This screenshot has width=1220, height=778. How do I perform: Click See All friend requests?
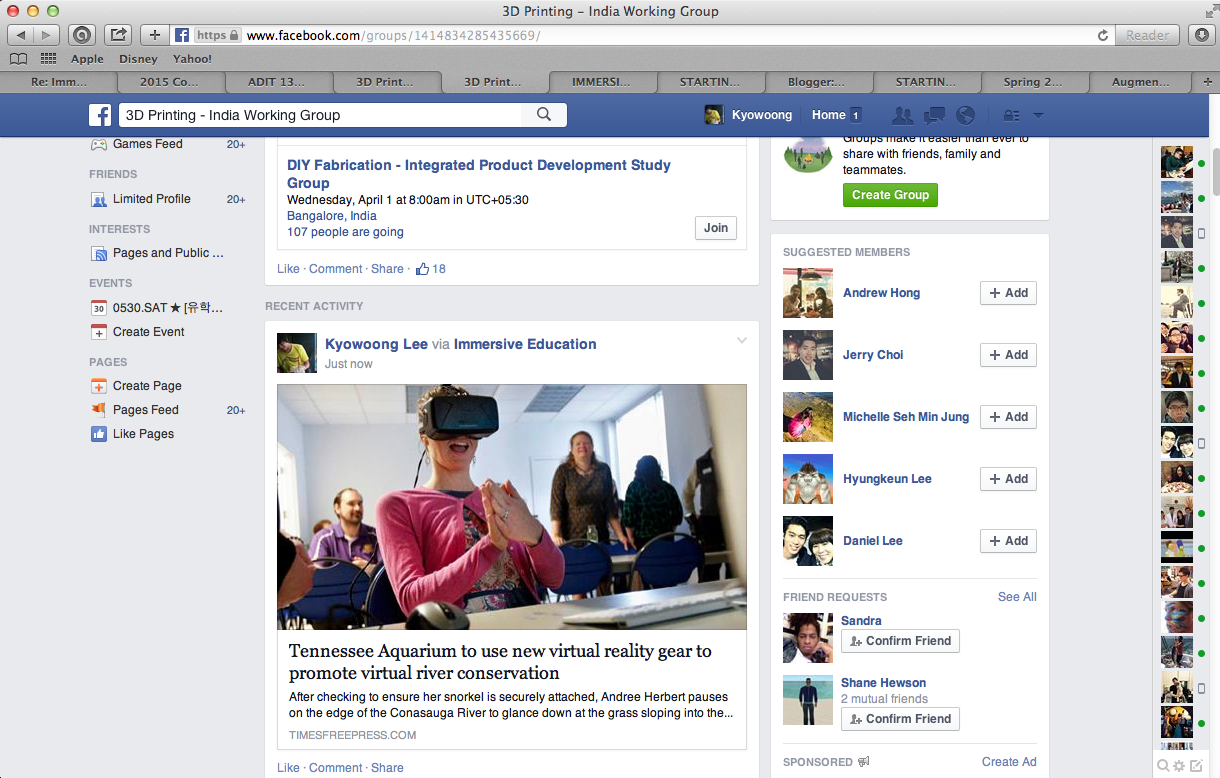click(x=1017, y=597)
